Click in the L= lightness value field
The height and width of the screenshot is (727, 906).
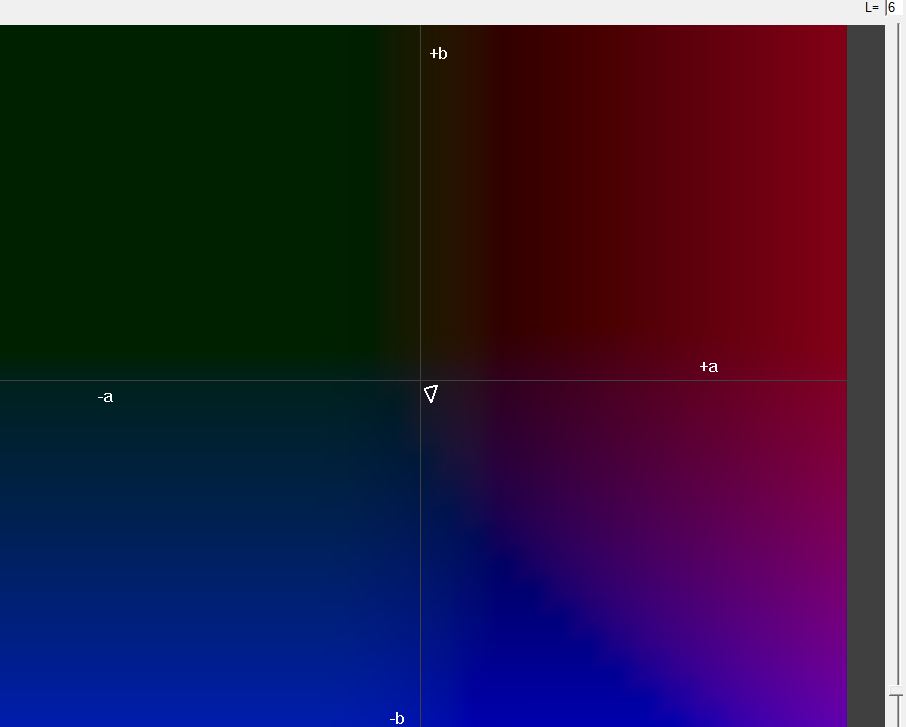[x=895, y=8]
